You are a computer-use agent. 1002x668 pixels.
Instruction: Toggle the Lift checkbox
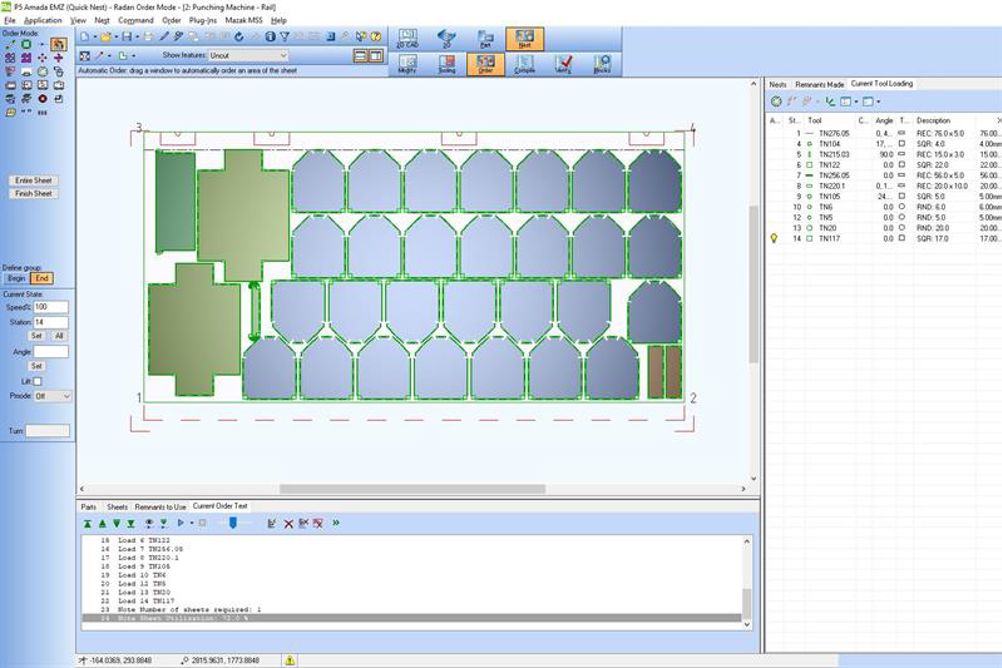click(x=37, y=382)
